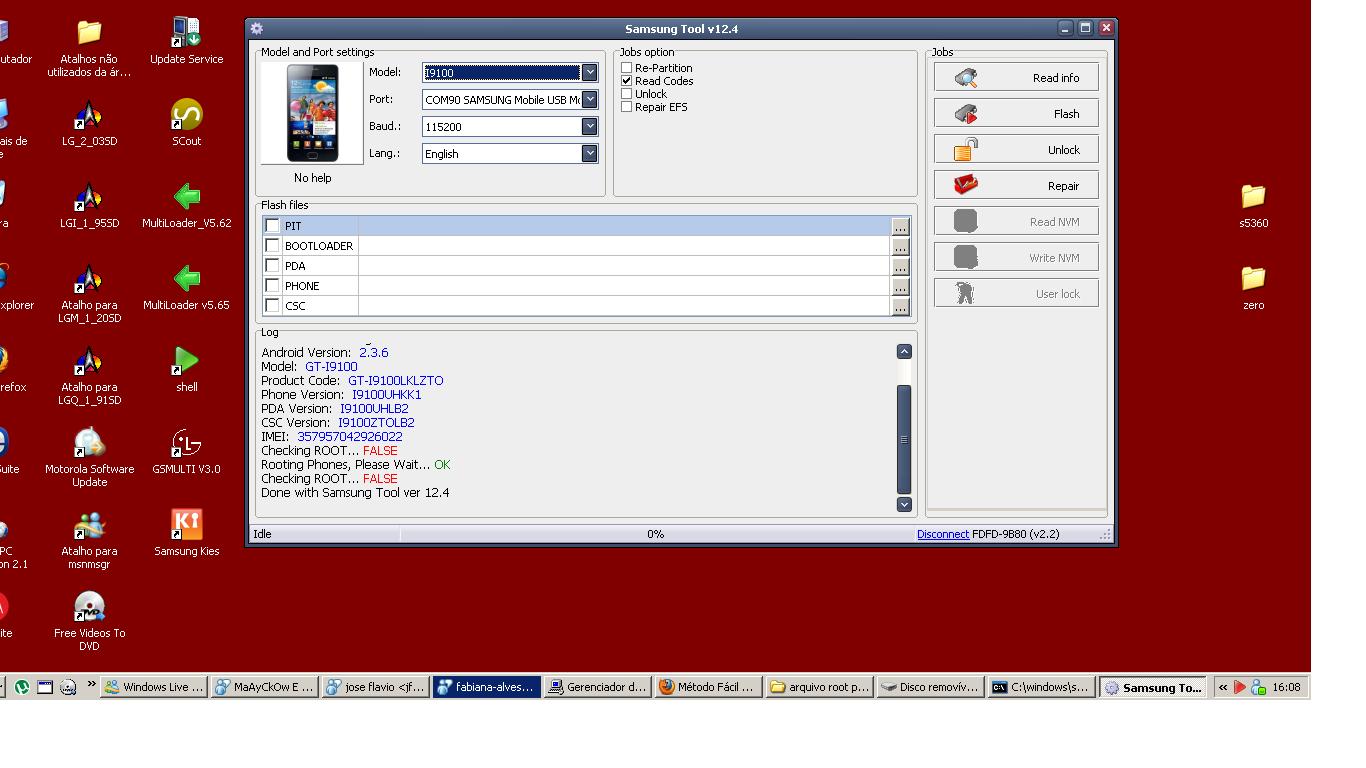Open the Baud rate dropdown
The width and height of the screenshot is (1366, 768).
point(590,126)
